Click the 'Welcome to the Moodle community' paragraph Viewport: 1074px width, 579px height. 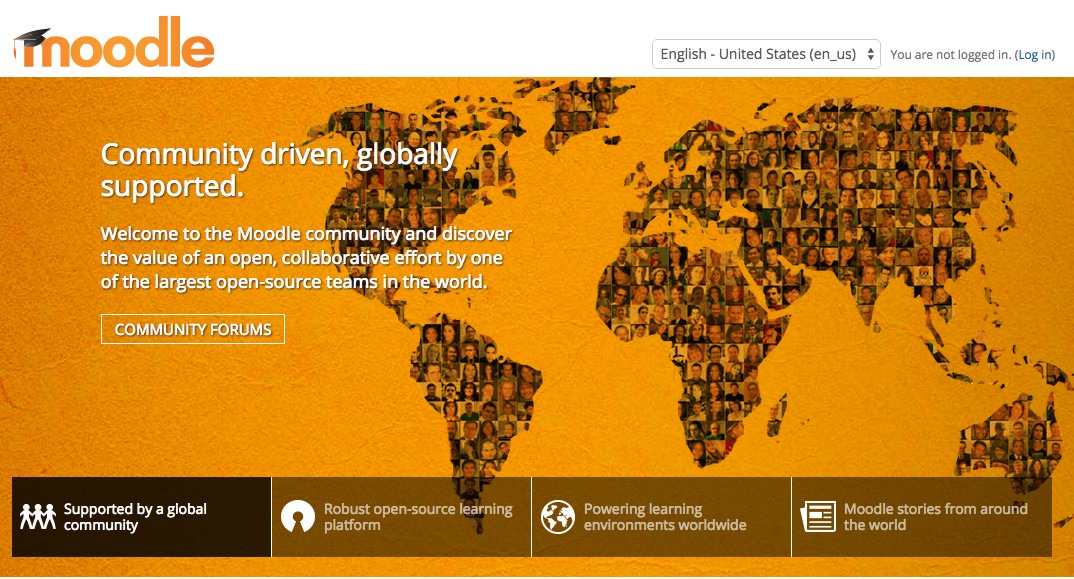[306, 258]
